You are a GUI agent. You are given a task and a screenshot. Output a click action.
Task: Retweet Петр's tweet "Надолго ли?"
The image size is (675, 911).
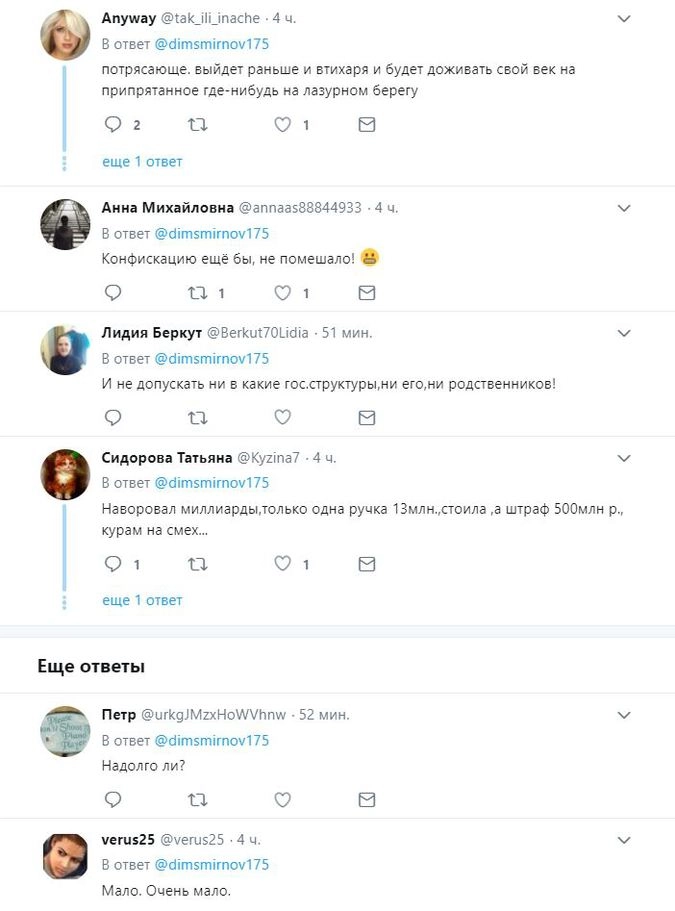[198, 799]
